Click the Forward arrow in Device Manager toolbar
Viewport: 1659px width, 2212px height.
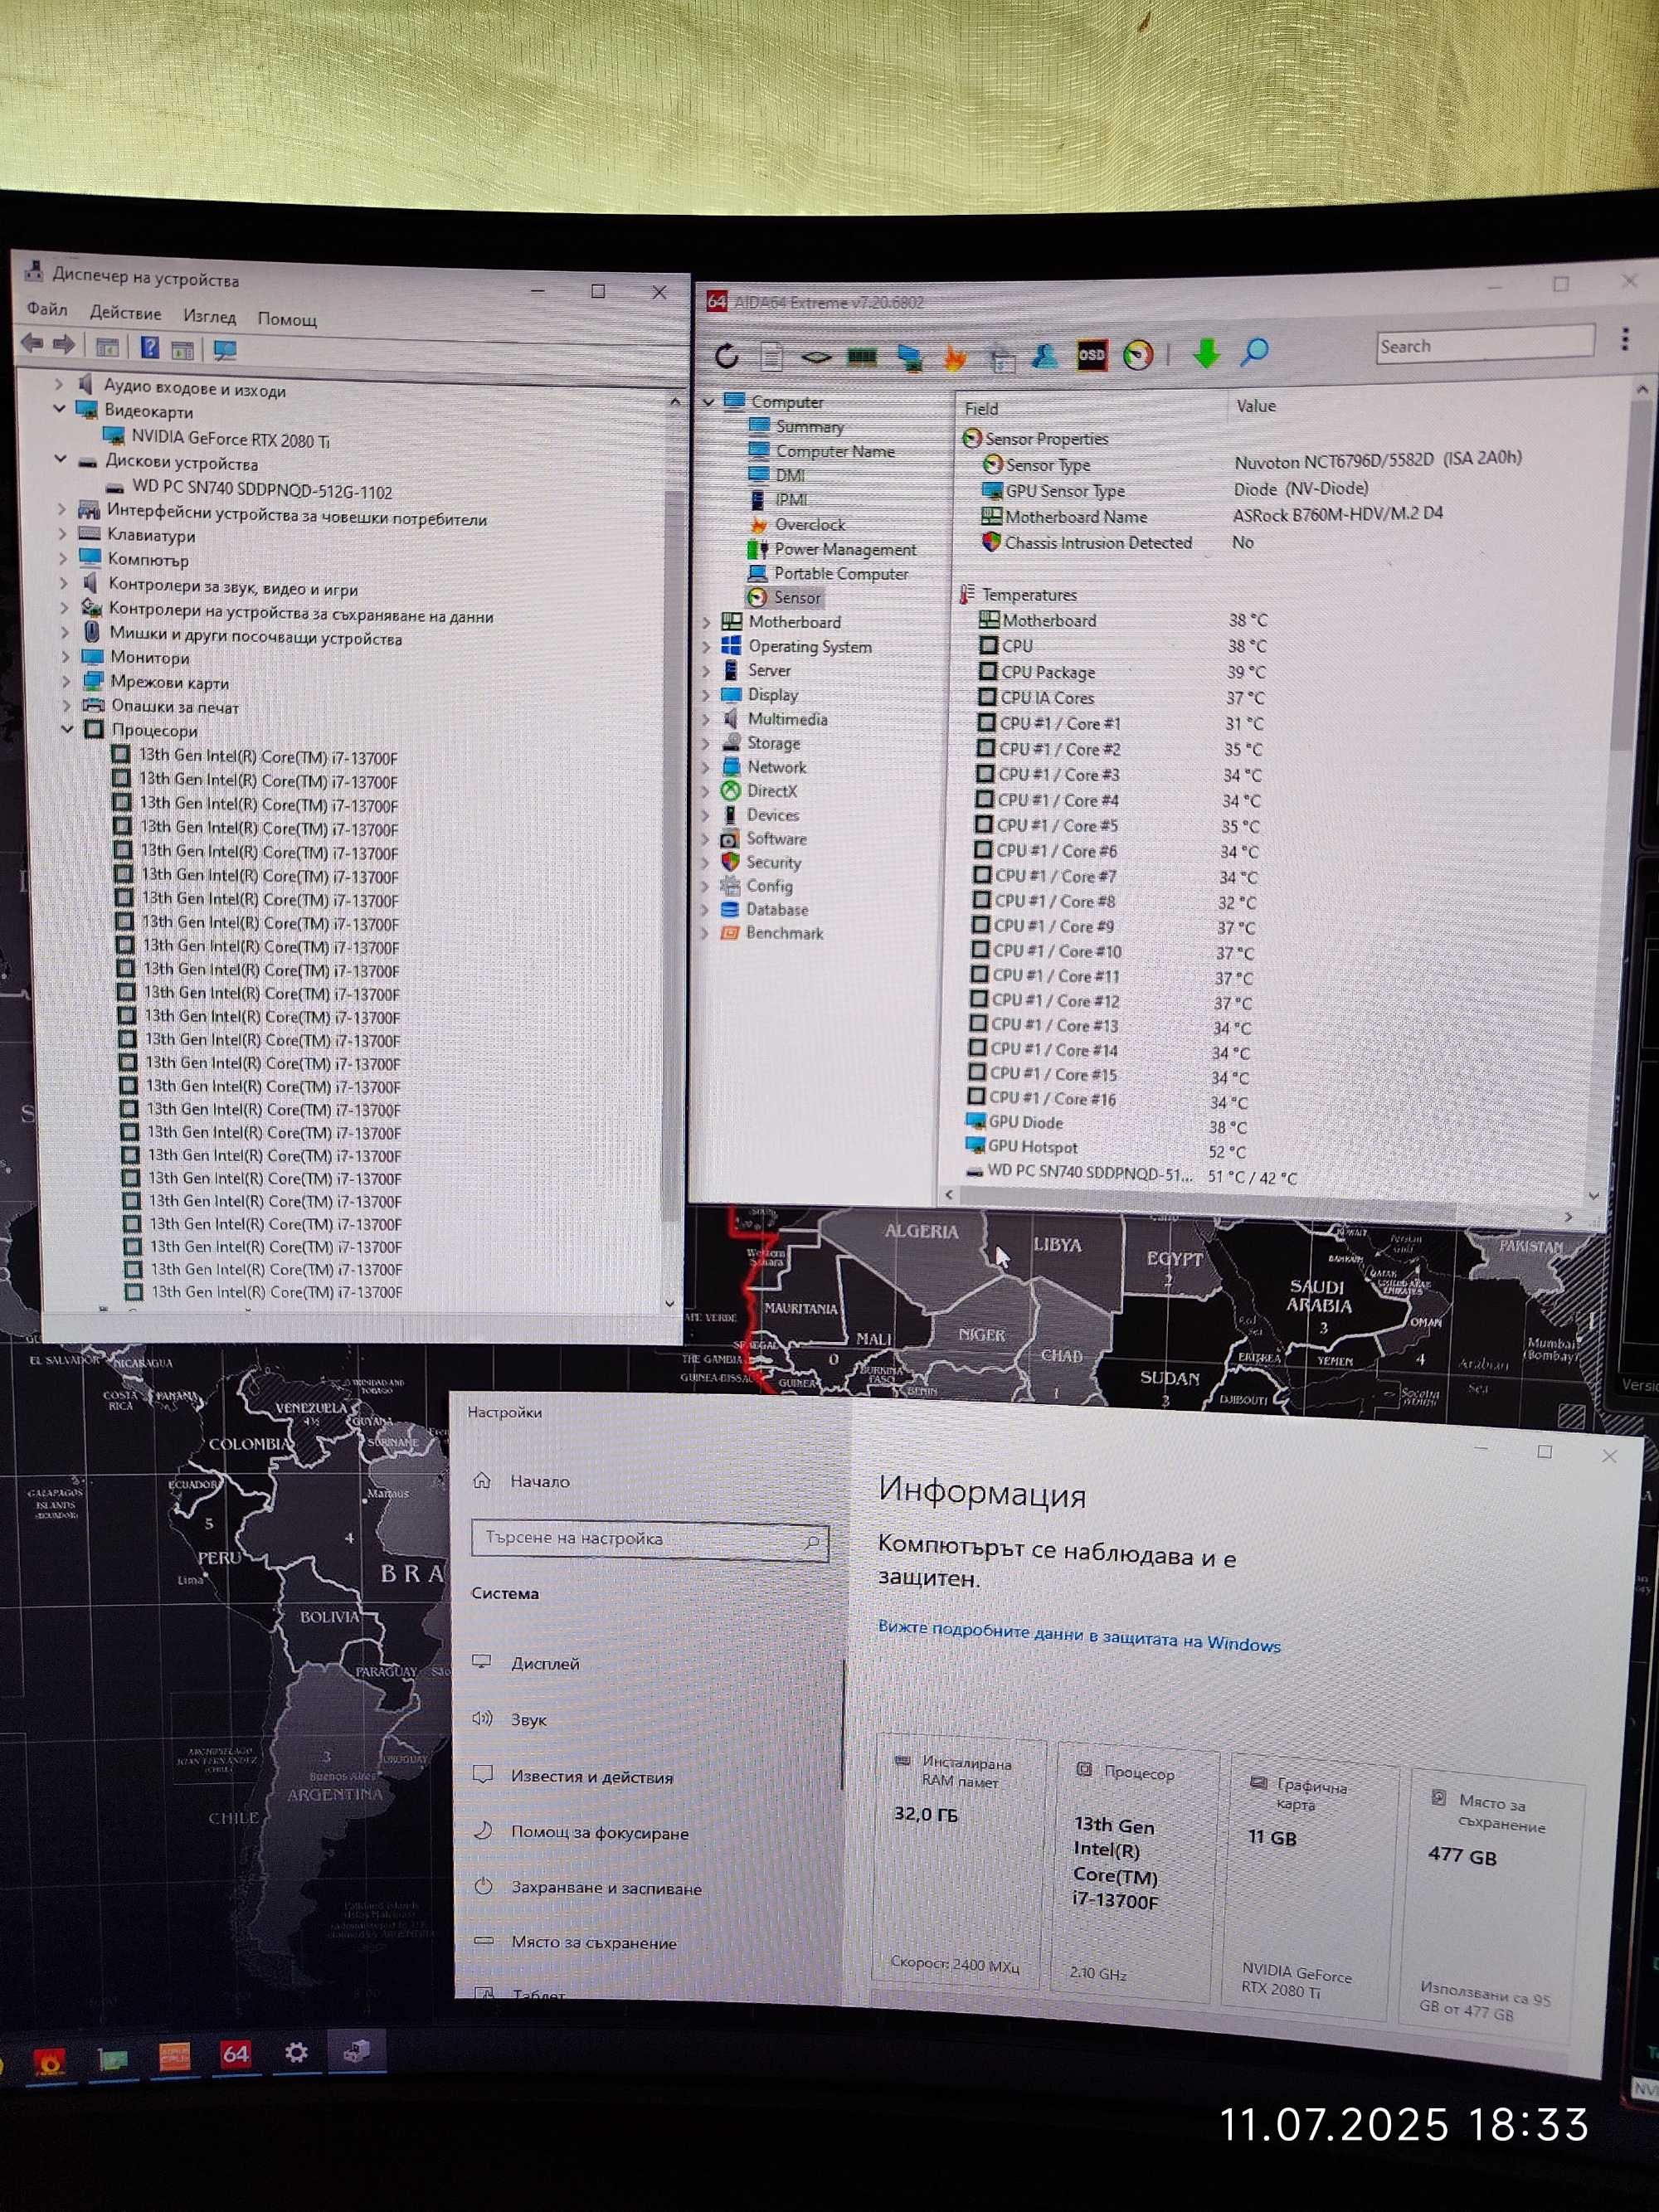64,345
